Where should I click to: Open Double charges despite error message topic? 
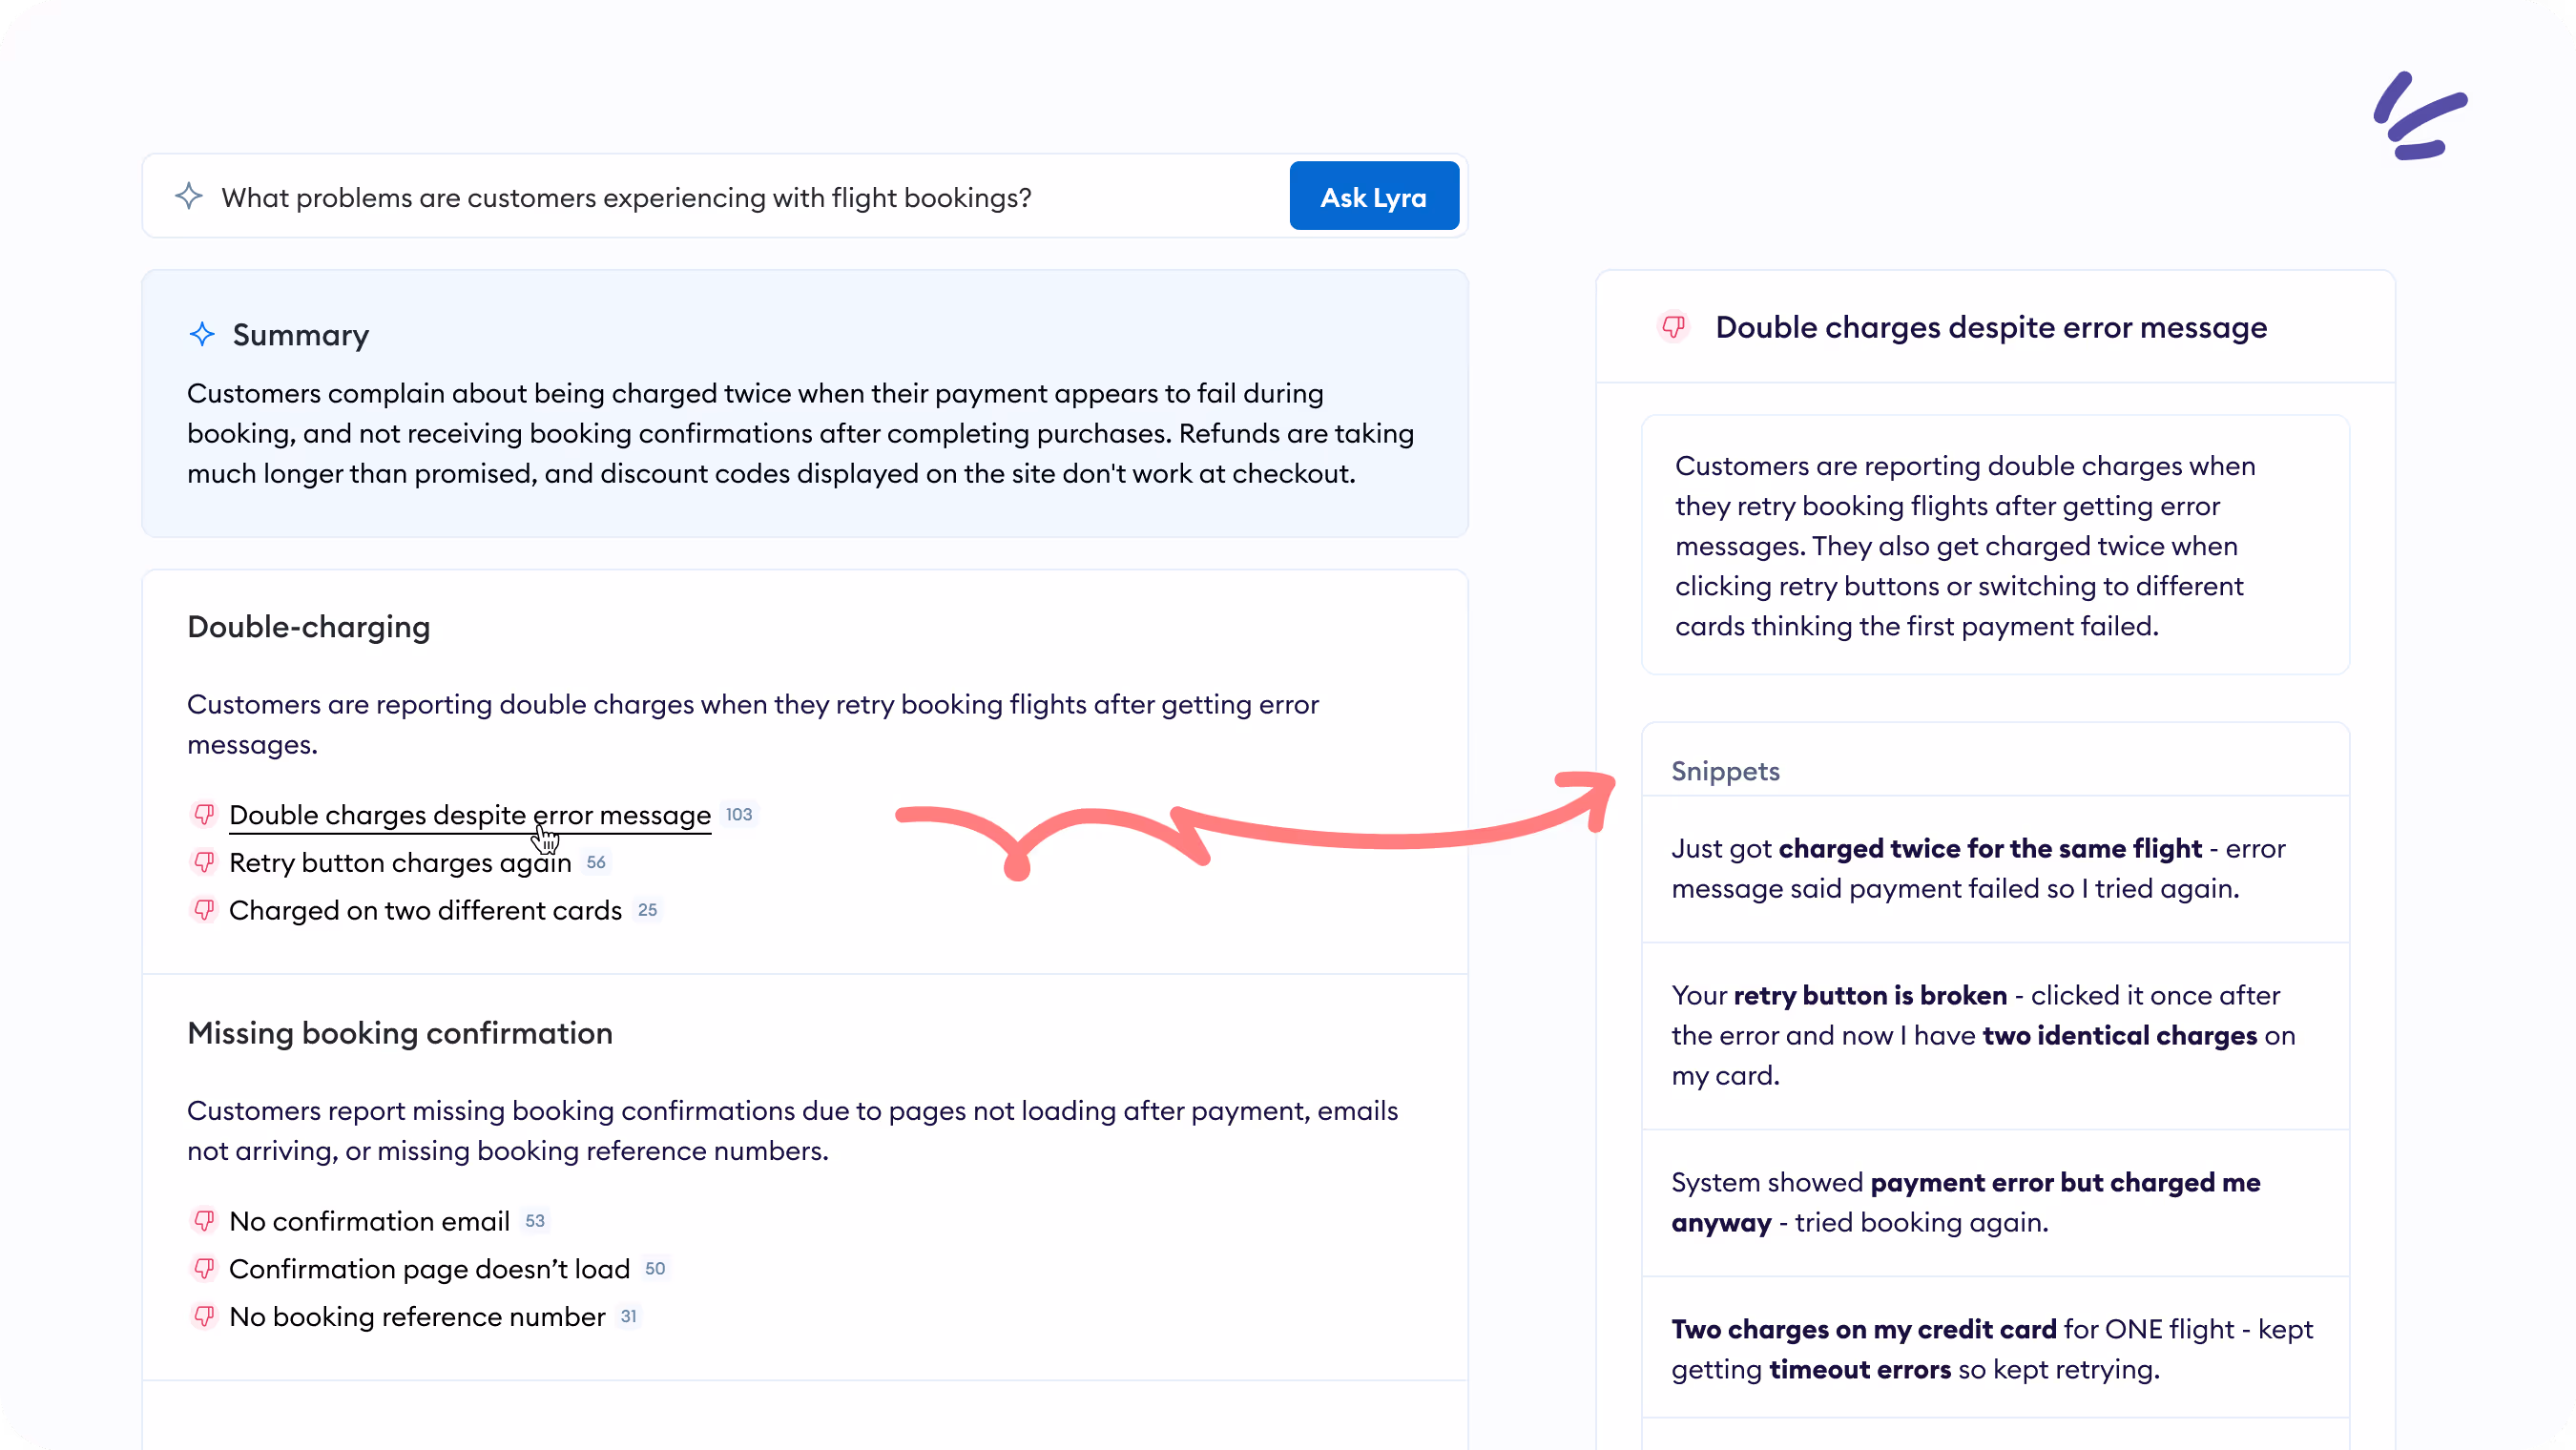pyautogui.click(x=469, y=815)
